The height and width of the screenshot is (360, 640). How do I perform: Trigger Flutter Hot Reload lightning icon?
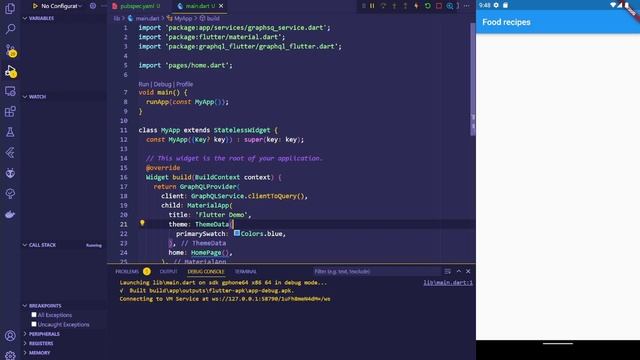(x=416, y=6)
